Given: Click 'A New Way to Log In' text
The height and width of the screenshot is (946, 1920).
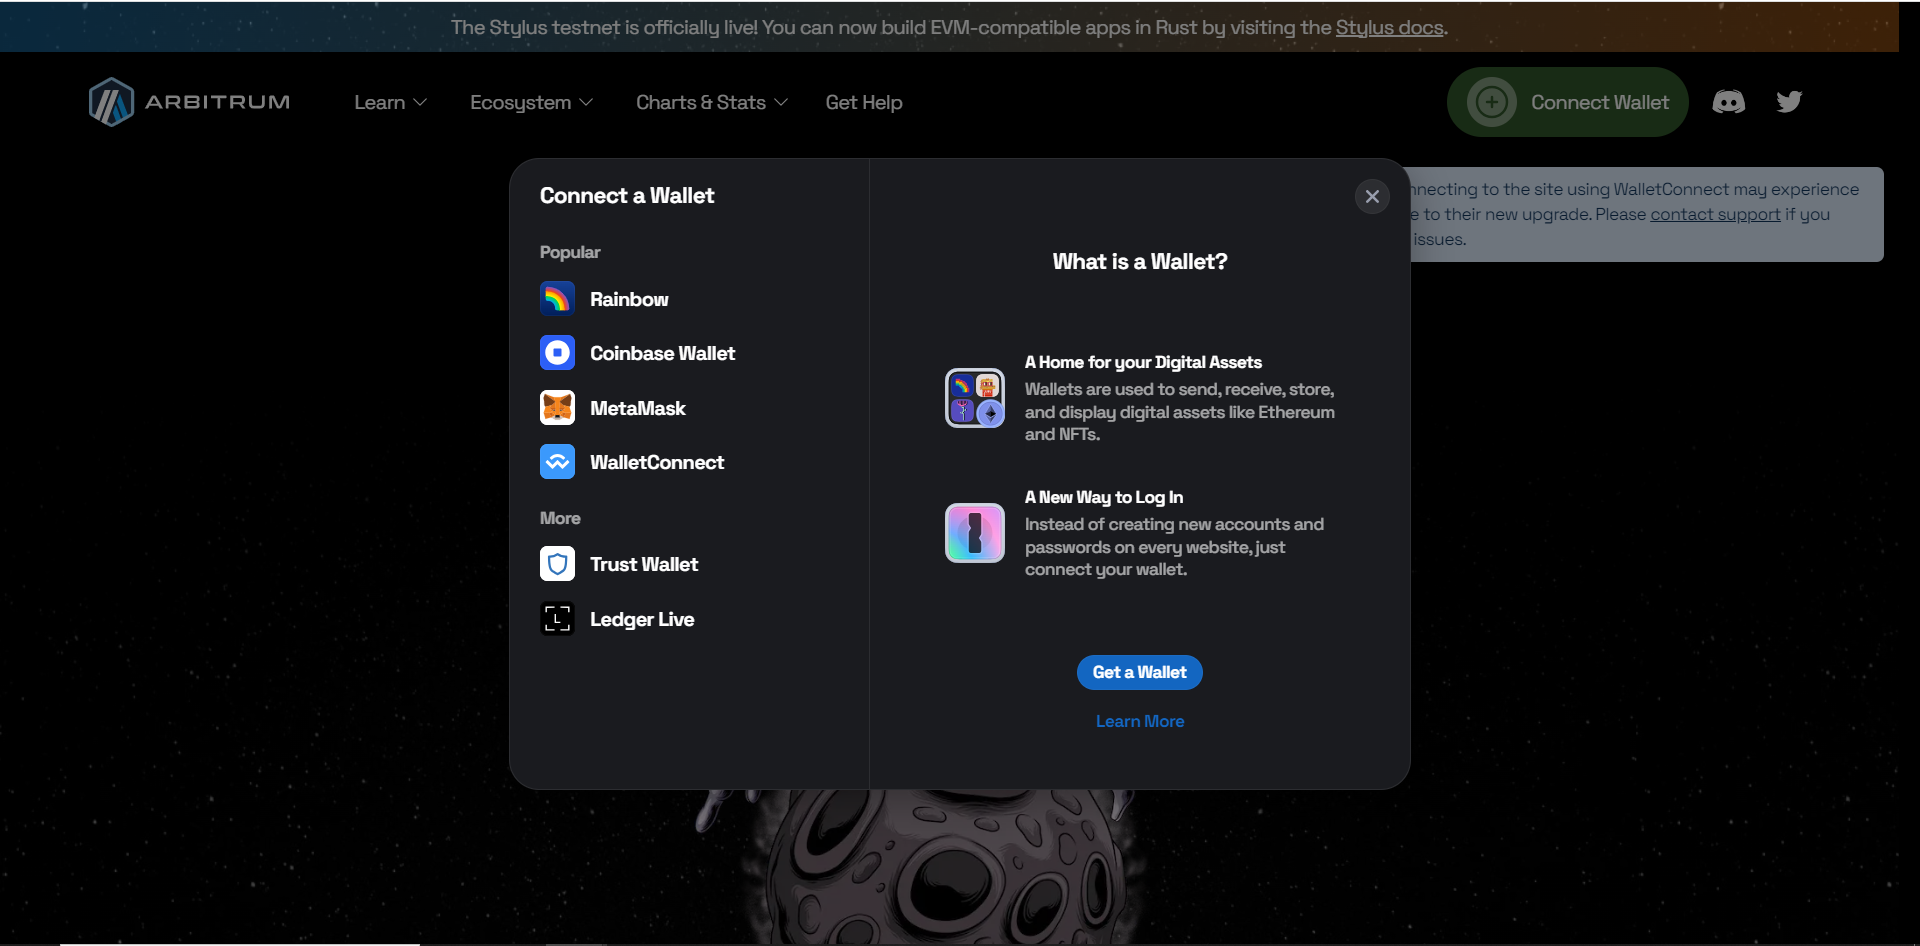Looking at the screenshot, I should (1104, 497).
